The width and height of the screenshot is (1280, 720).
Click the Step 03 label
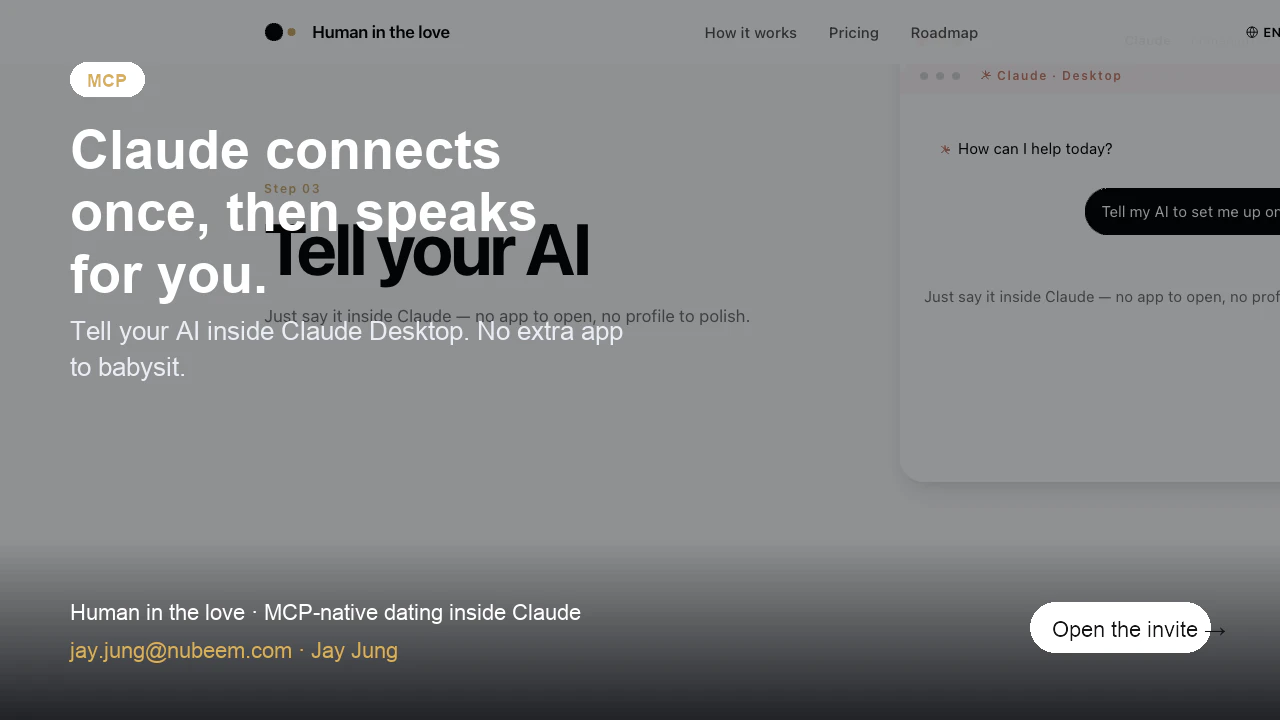(x=292, y=189)
